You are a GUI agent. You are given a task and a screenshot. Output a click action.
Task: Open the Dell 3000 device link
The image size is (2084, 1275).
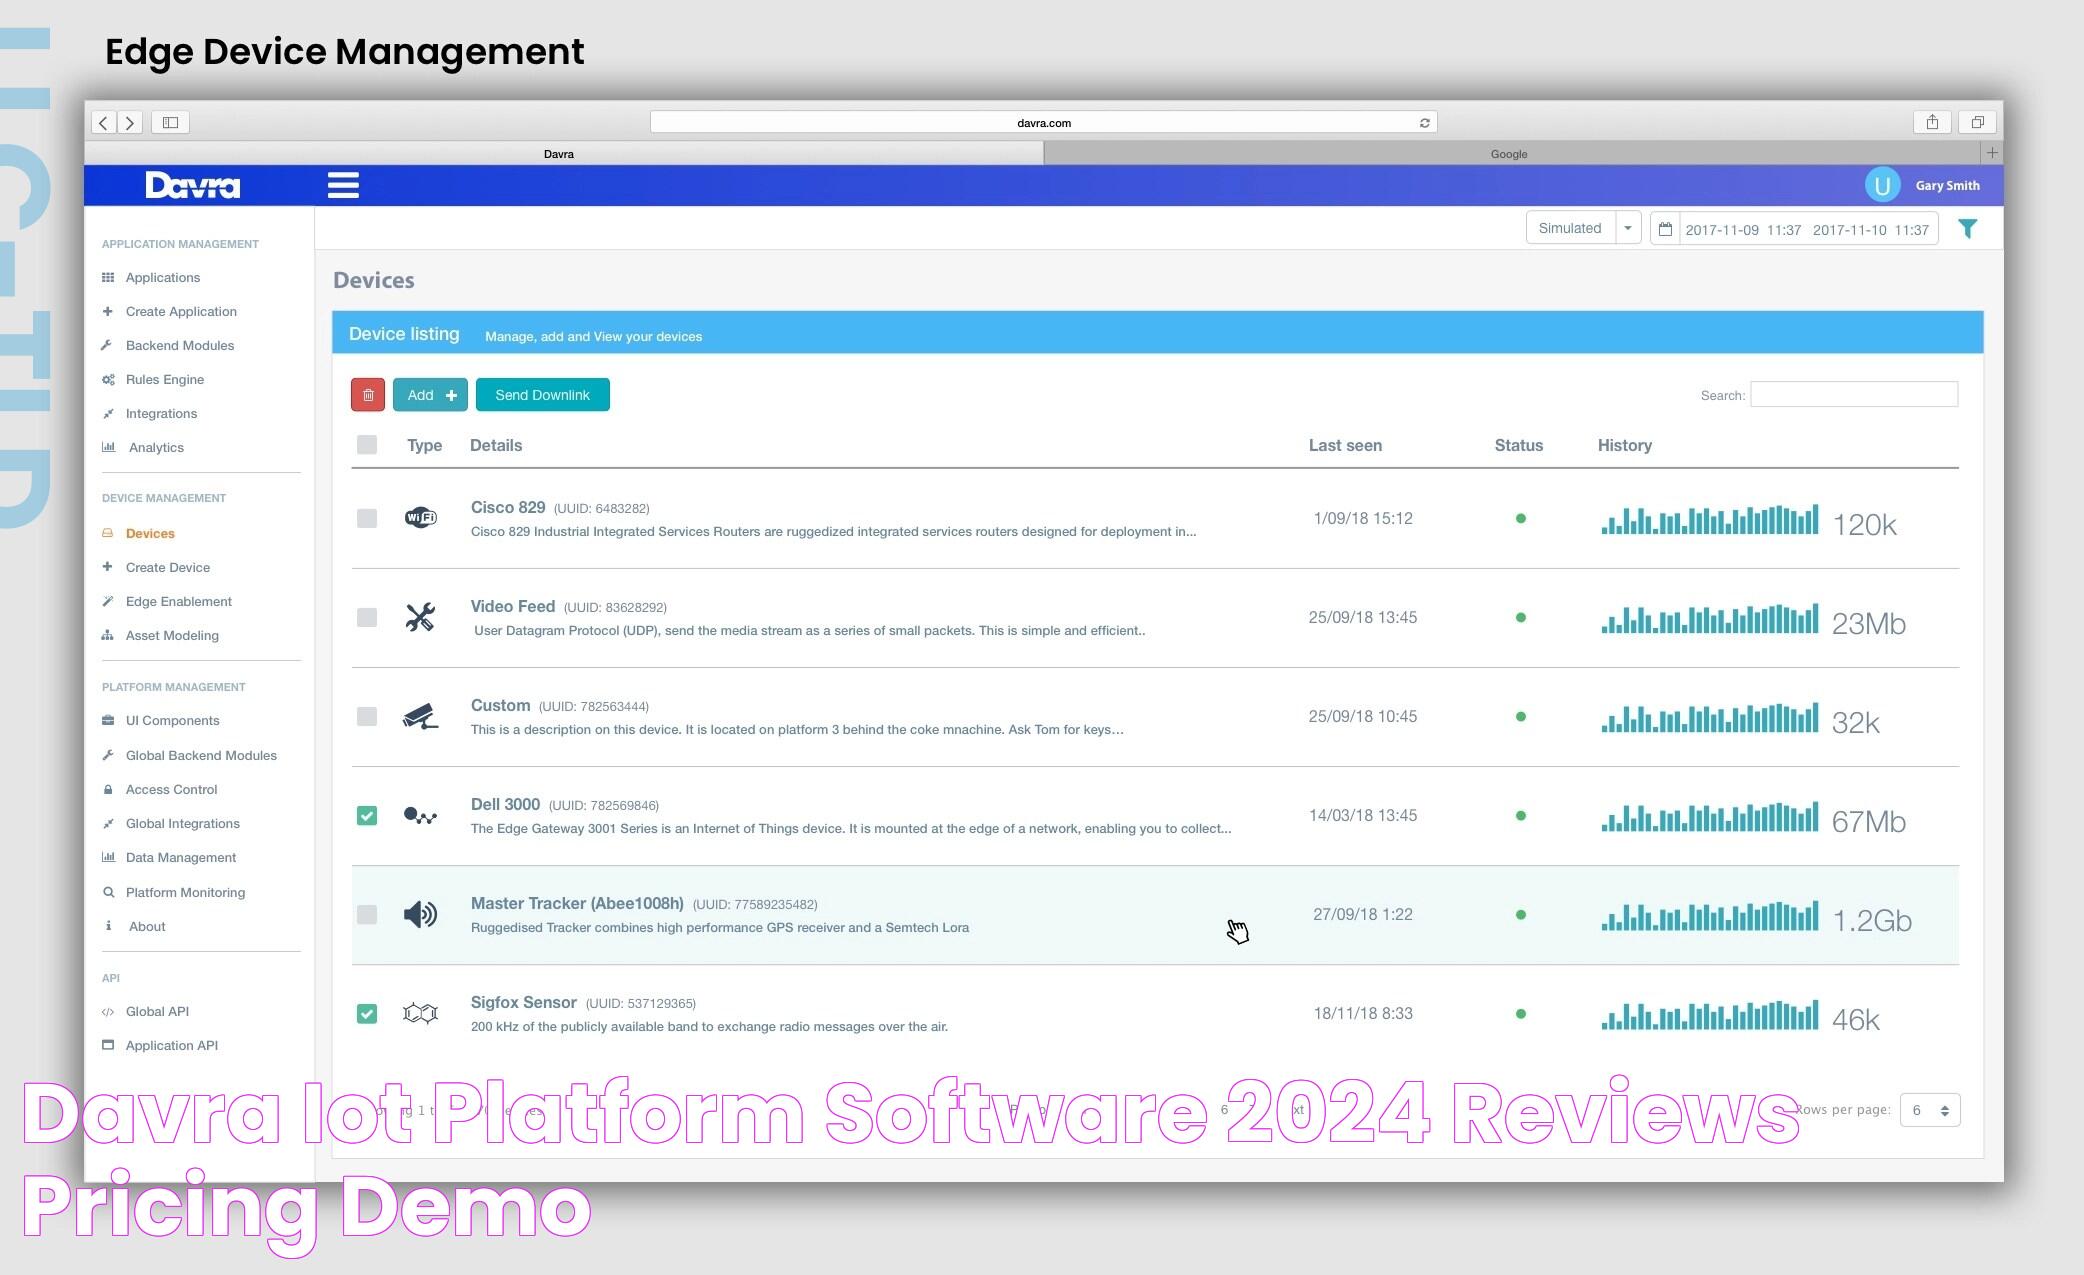pos(505,804)
